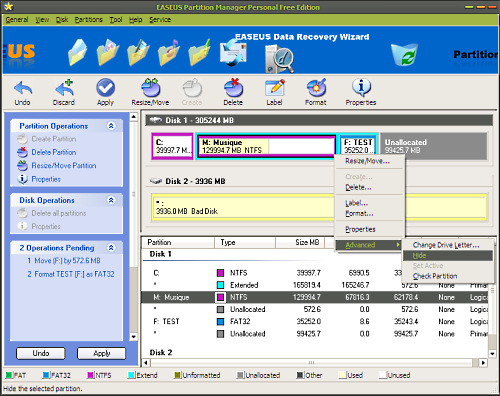The width and height of the screenshot is (500, 396).
Task: Click the Disk 1 drive icon
Action: (x=155, y=120)
